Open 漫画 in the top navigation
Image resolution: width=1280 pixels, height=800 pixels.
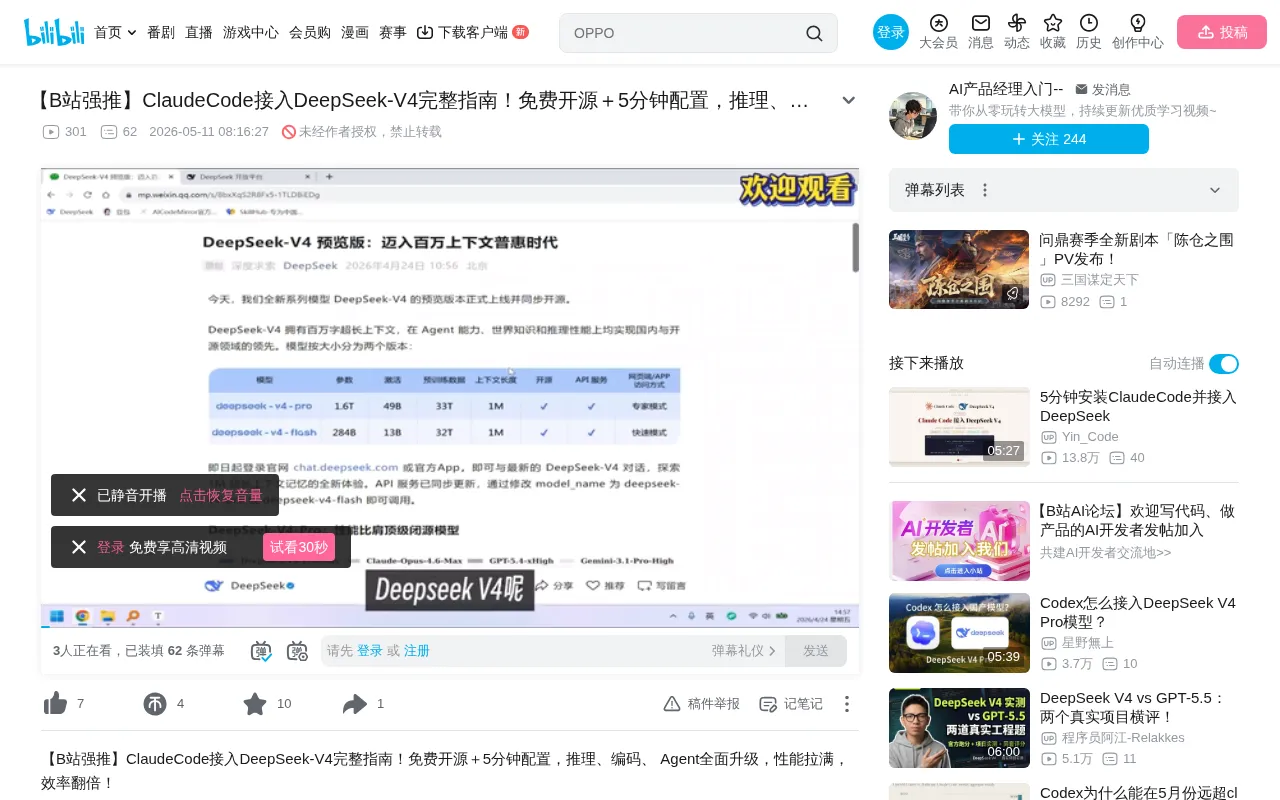point(355,32)
